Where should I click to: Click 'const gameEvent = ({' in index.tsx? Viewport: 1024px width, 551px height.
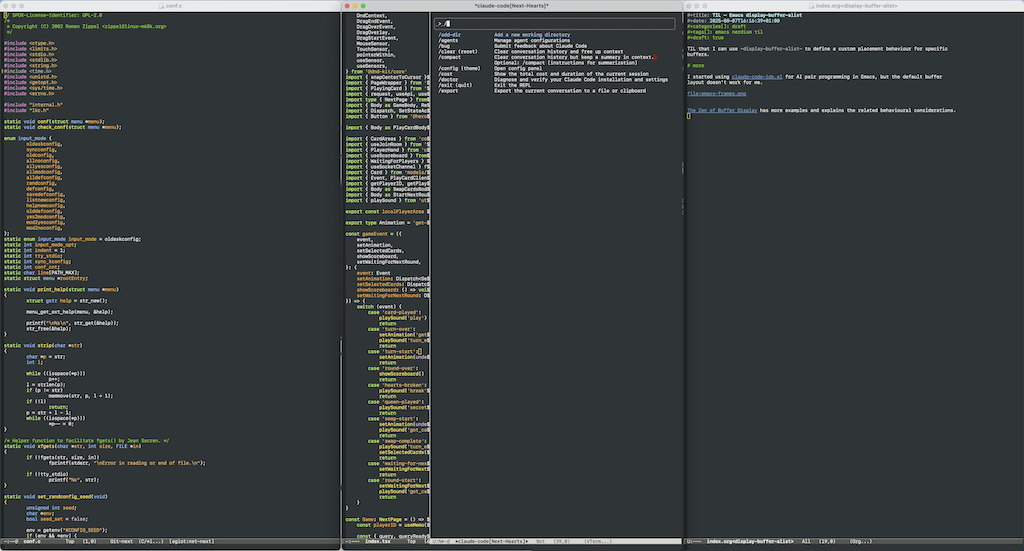tap(374, 234)
